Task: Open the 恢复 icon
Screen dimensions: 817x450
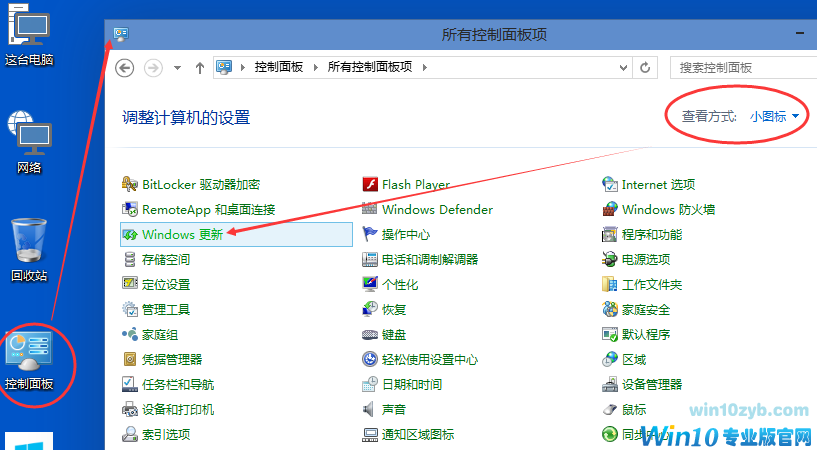Action: [x=370, y=309]
